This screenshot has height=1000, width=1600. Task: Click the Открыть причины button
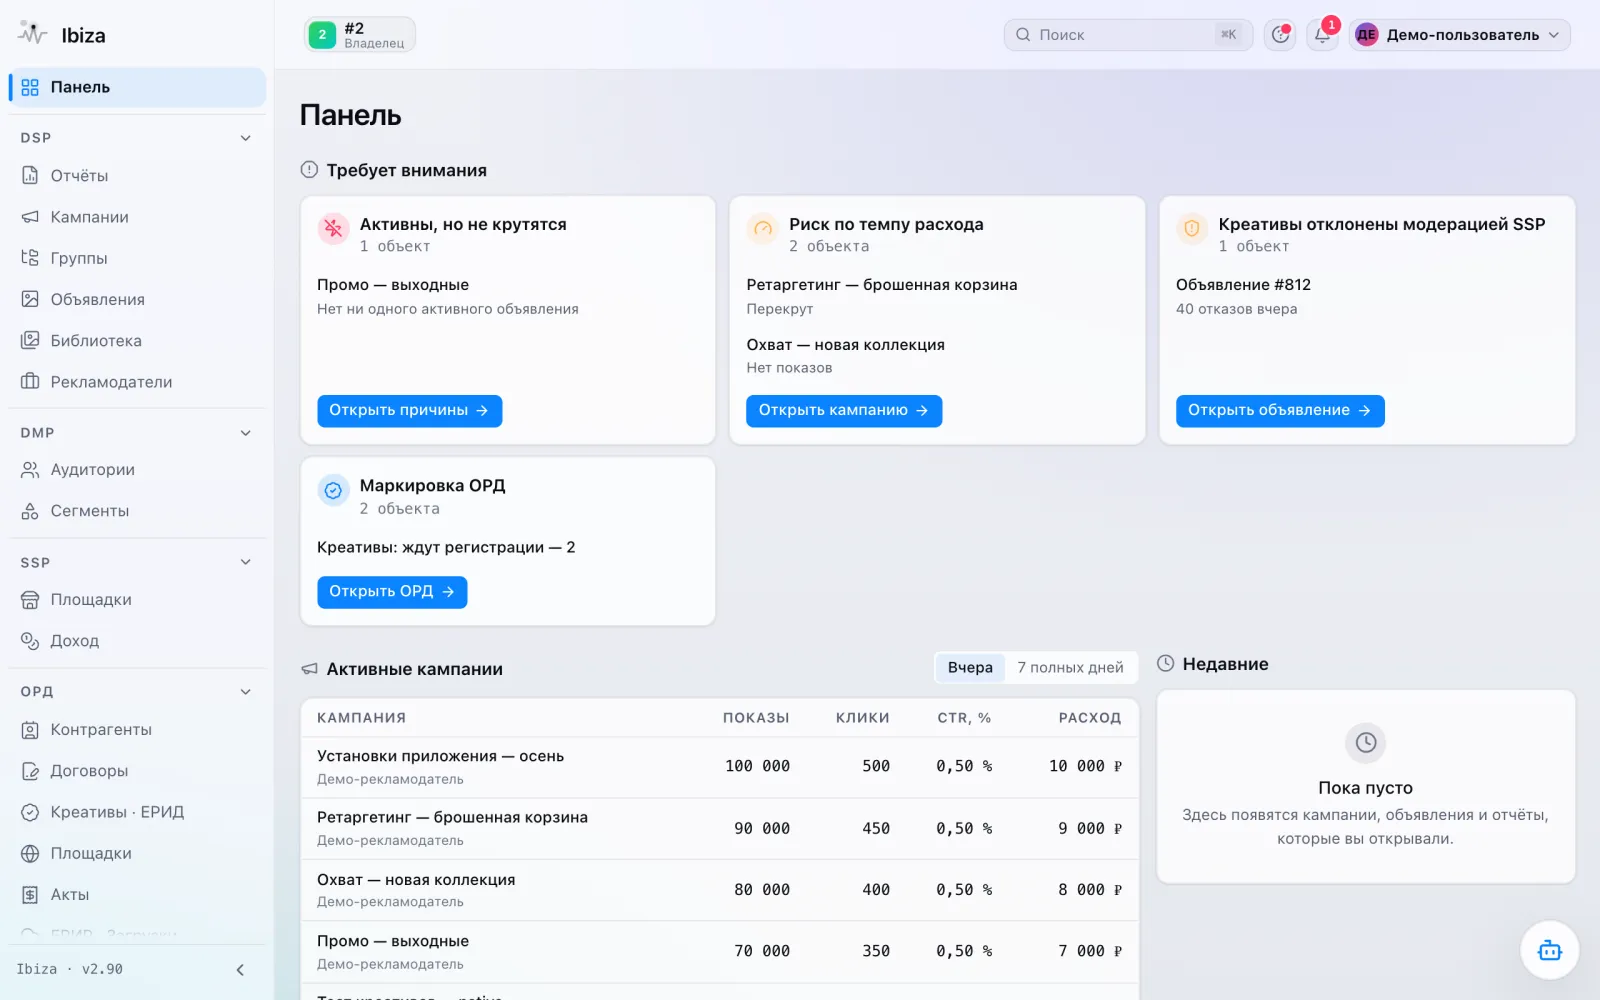[409, 411]
